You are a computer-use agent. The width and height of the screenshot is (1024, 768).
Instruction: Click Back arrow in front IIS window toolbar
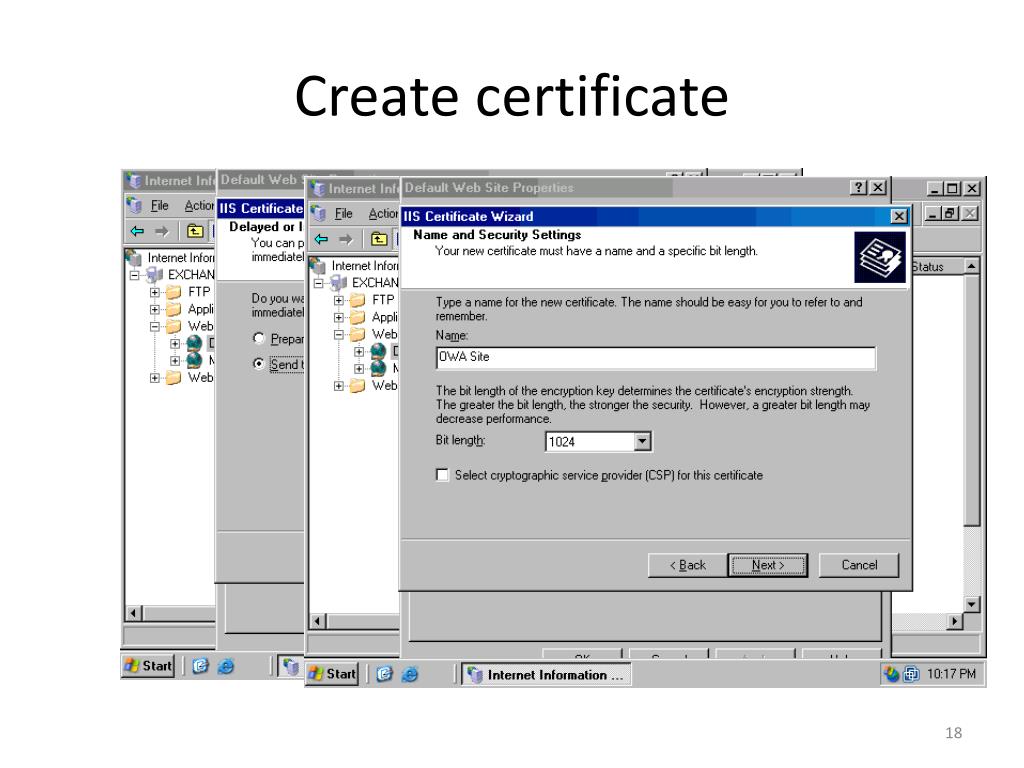point(321,239)
